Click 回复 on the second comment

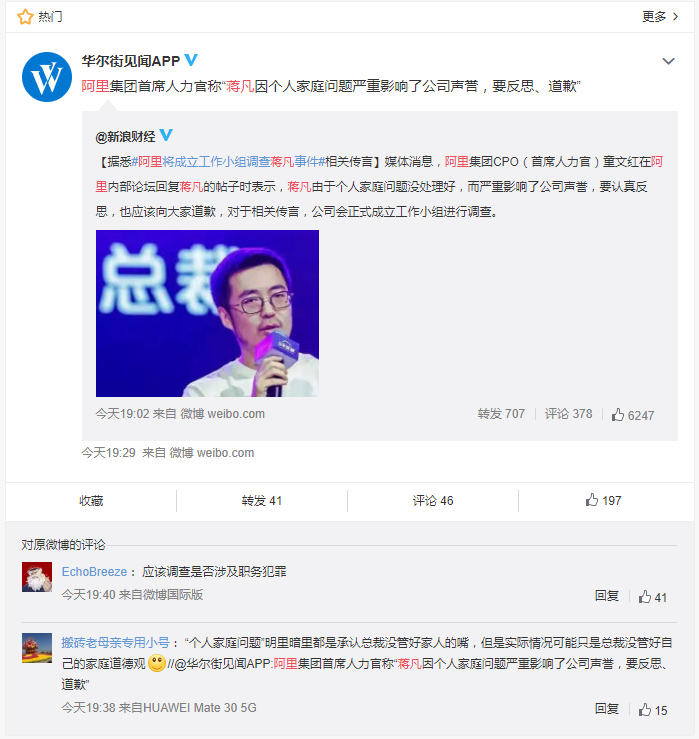[x=606, y=709]
